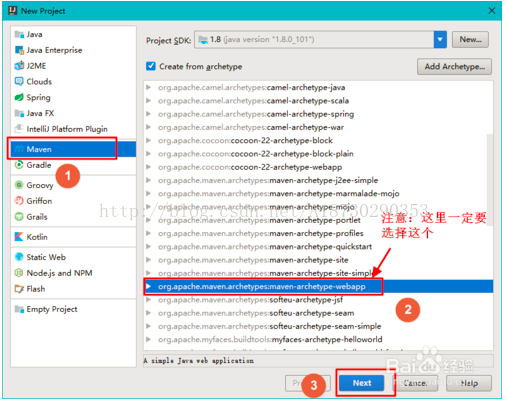This screenshot has height=401, width=508.
Task: Select maven-archetype-mojo row
Action: (318, 207)
